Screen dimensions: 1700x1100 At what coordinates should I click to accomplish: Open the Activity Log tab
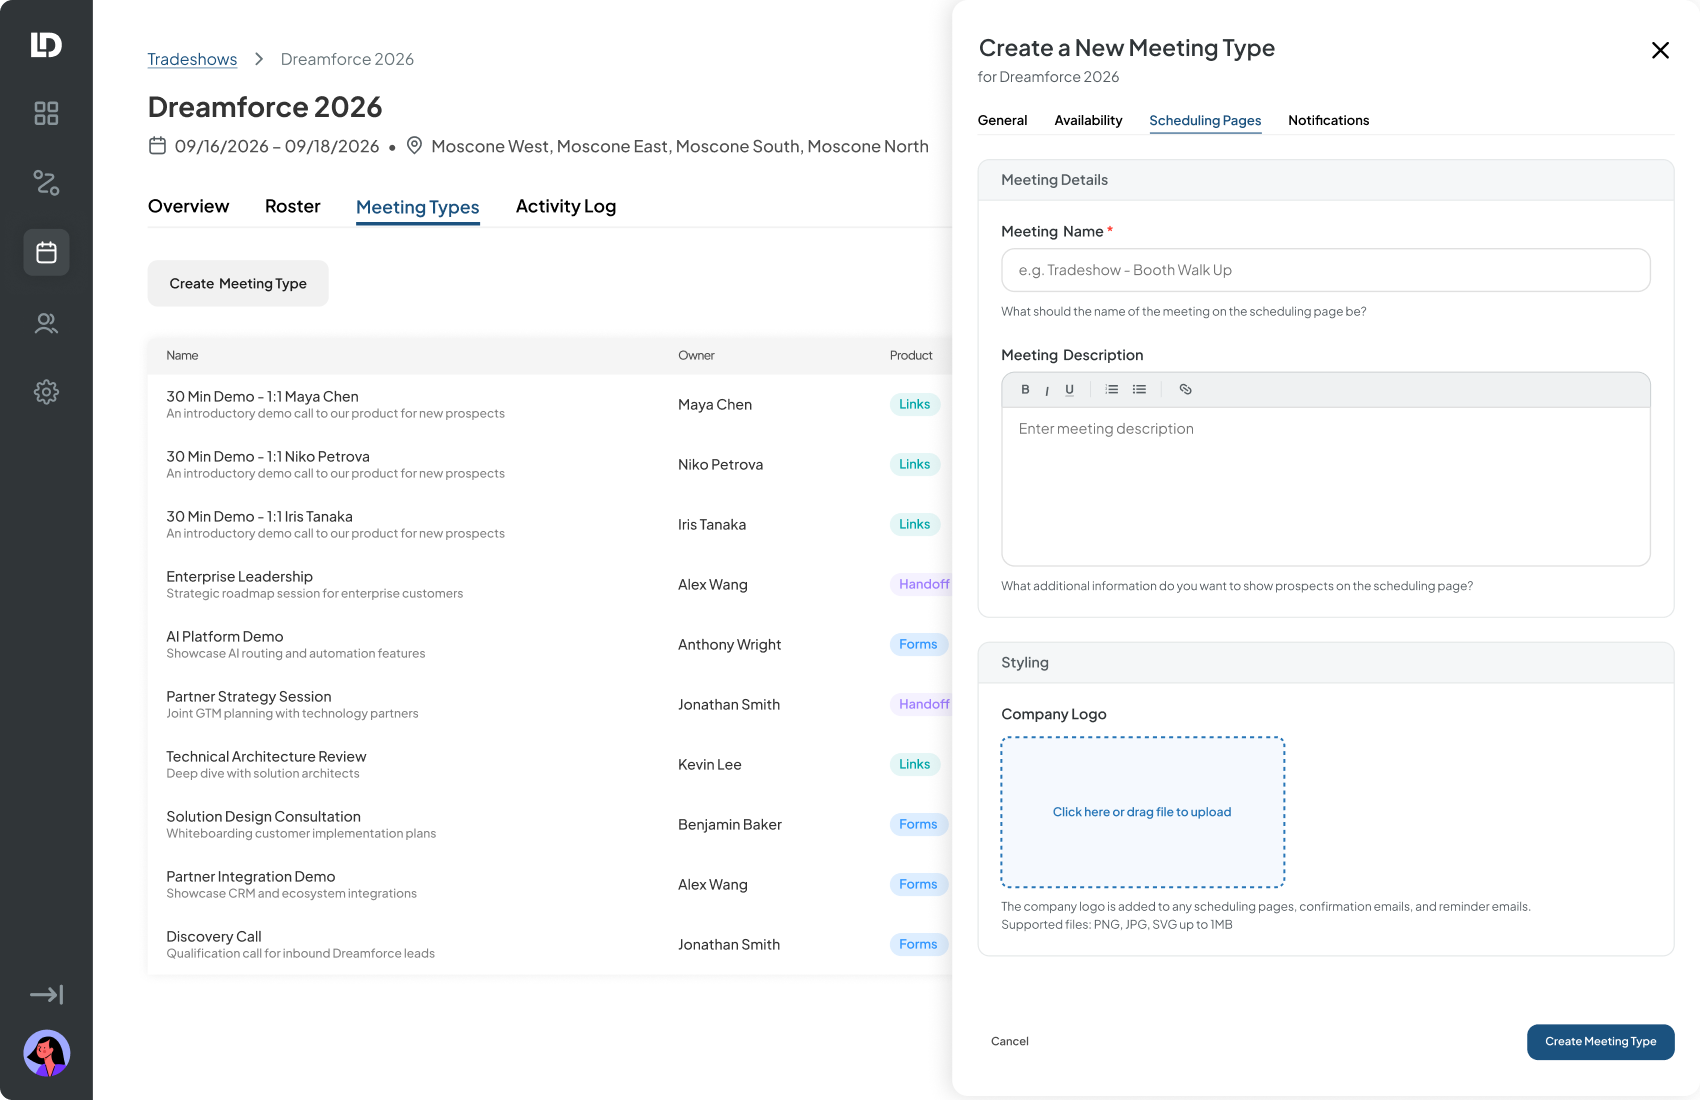[x=566, y=206]
